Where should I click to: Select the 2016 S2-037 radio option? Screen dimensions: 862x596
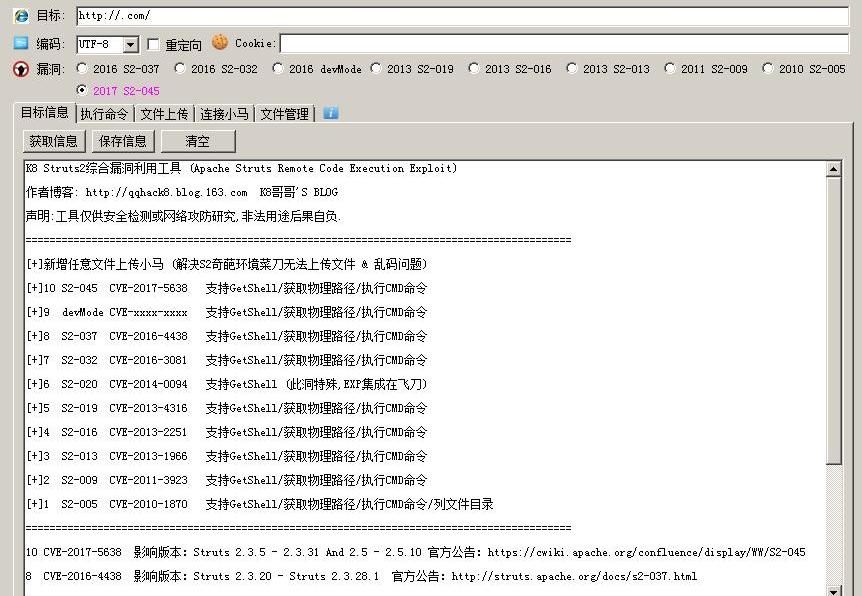[x=82, y=69]
